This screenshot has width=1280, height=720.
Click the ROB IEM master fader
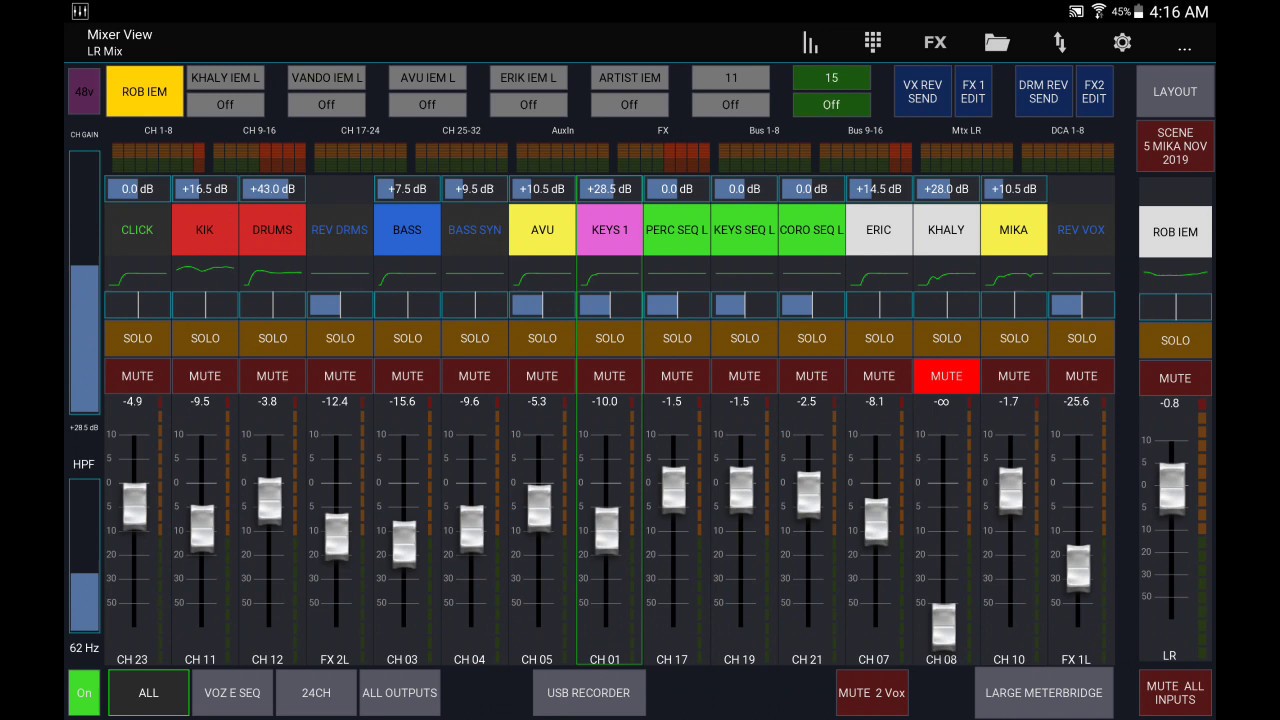tap(1172, 488)
